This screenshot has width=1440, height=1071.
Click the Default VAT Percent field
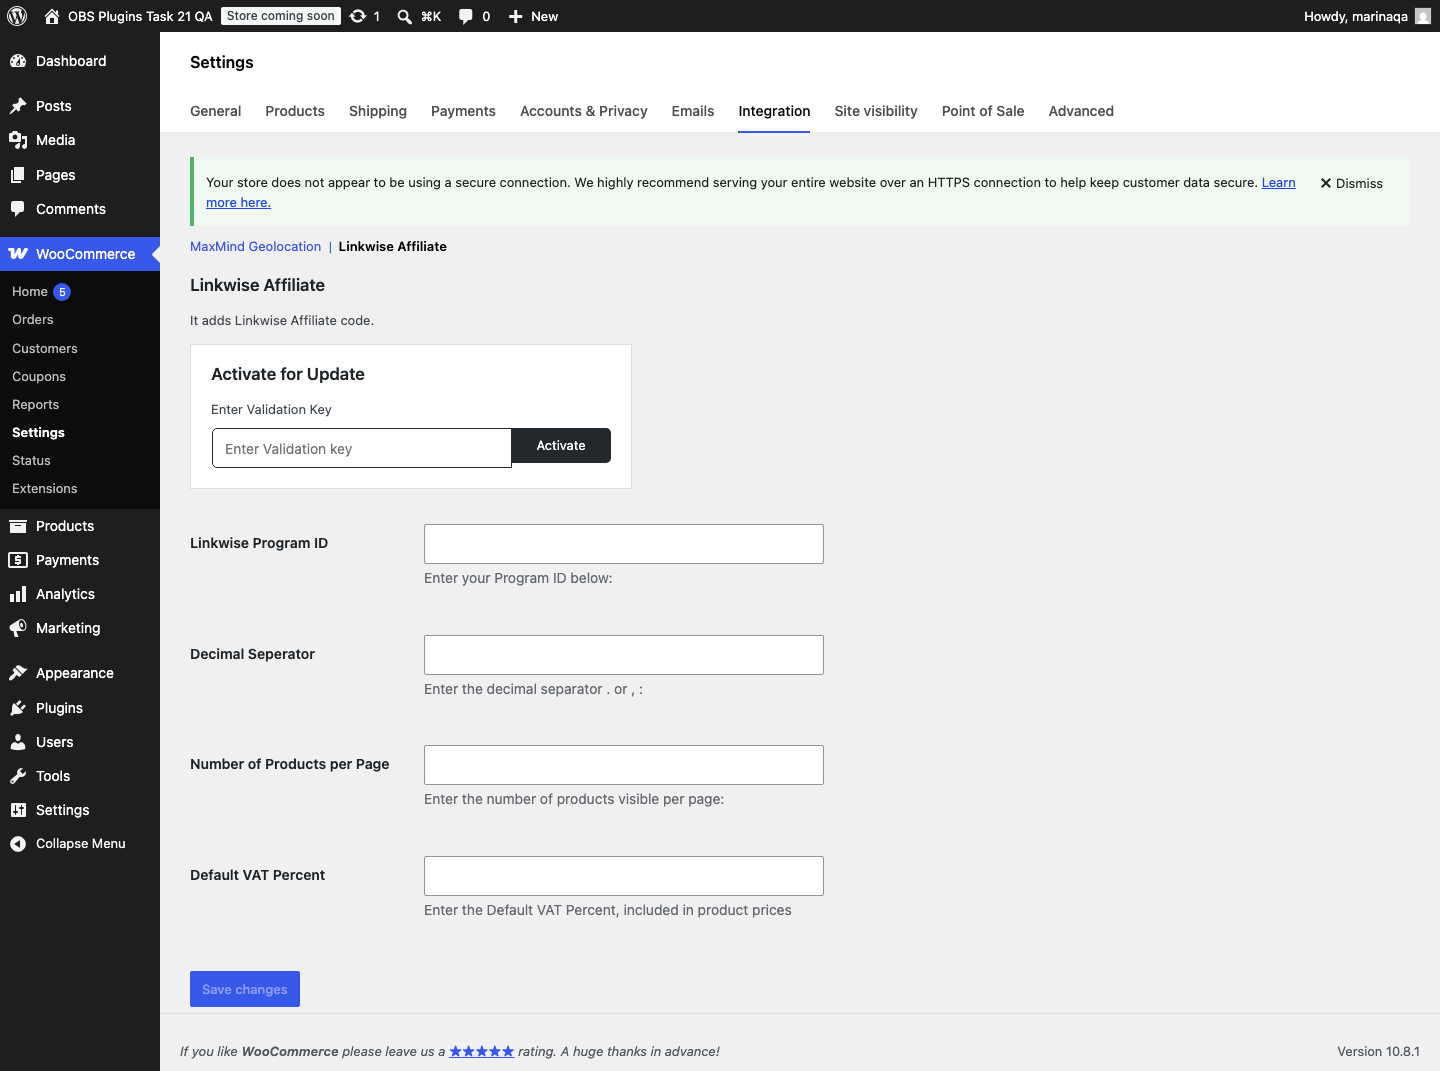[624, 876]
